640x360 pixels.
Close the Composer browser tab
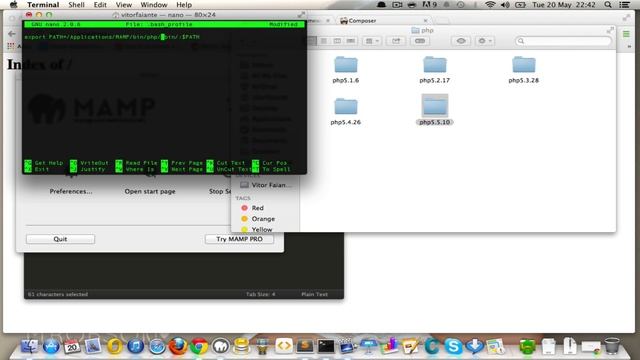point(425,20)
